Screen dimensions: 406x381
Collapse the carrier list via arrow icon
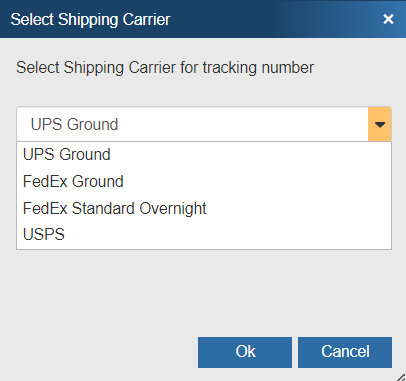pyautogui.click(x=380, y=124)
